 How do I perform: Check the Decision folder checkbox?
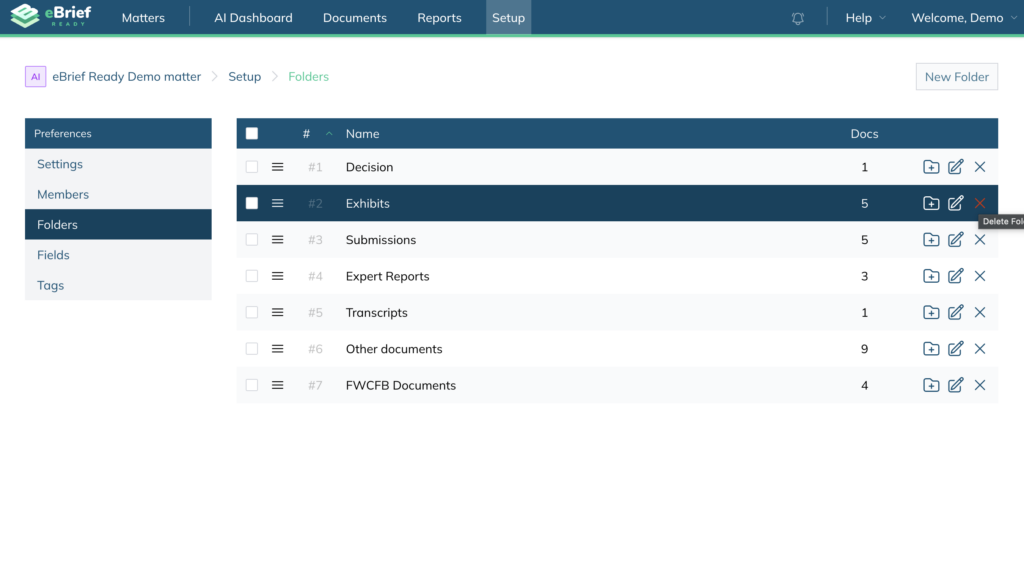[251, 167]
